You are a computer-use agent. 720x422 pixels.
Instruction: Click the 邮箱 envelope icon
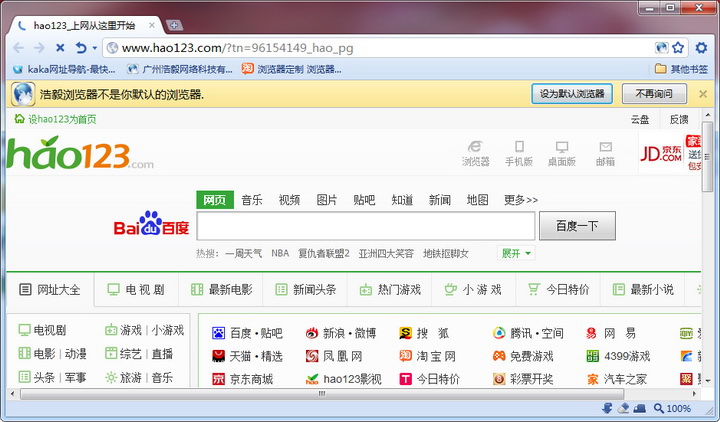[x=605, y=153]
